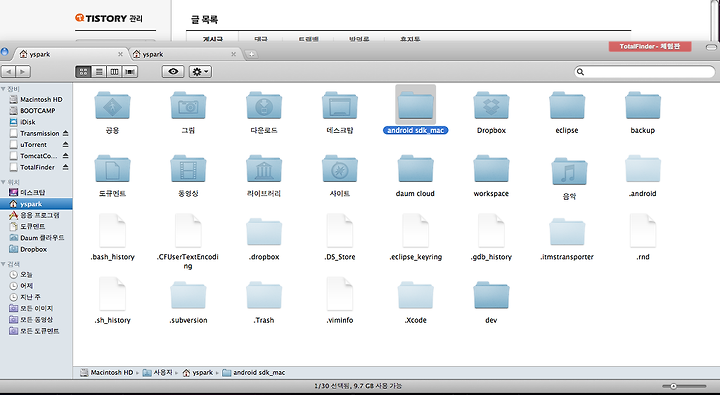Close the second yspark tab
This screenshot has width=720, height=395.
(233, 54)
